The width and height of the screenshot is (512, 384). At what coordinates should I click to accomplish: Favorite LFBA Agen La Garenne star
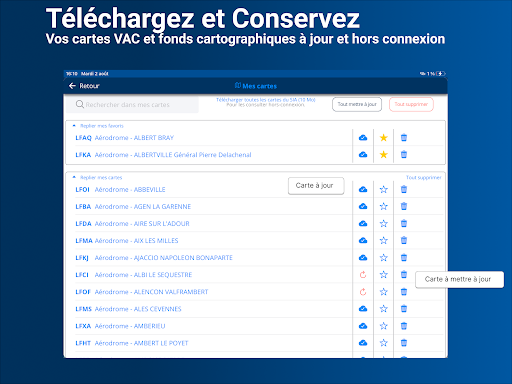point(384,207)
